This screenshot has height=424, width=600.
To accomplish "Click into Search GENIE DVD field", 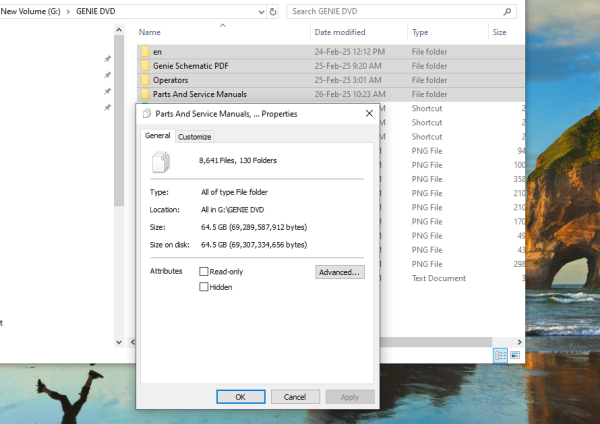I will (x=401, y=11).
